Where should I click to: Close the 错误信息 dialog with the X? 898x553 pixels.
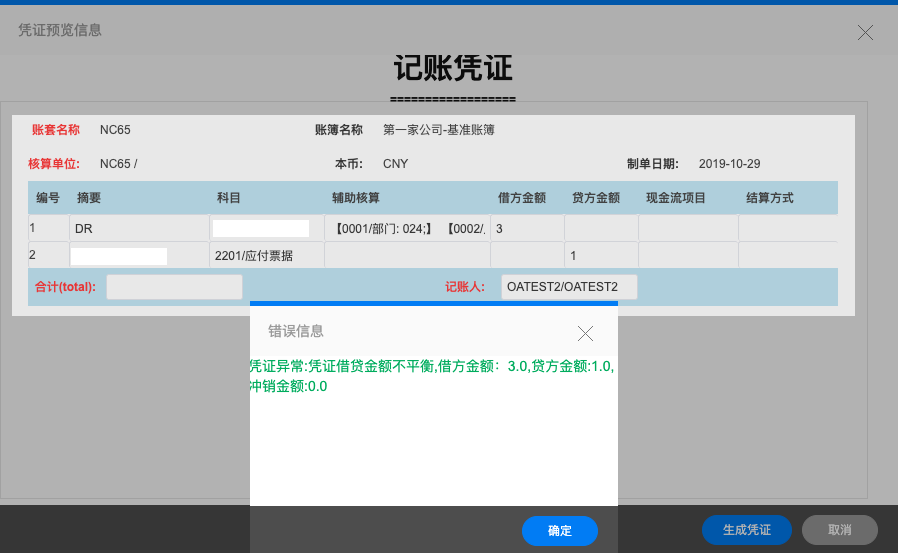coord(585,333)
